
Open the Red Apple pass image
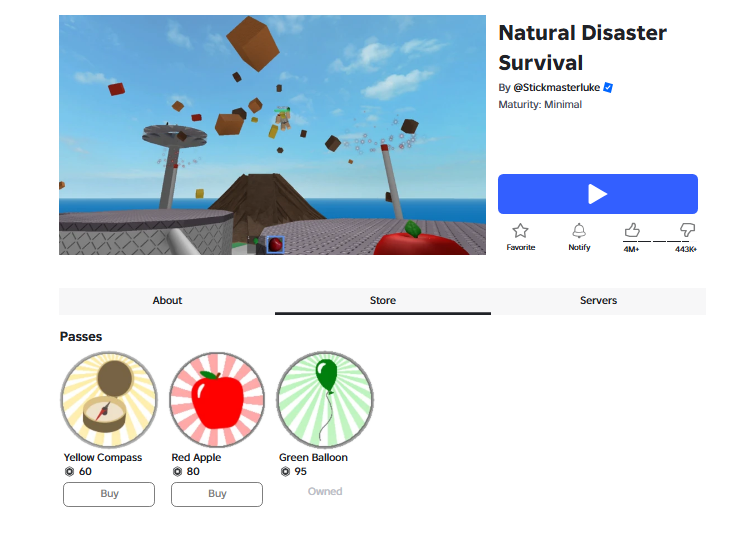click(x=217, y=400)
